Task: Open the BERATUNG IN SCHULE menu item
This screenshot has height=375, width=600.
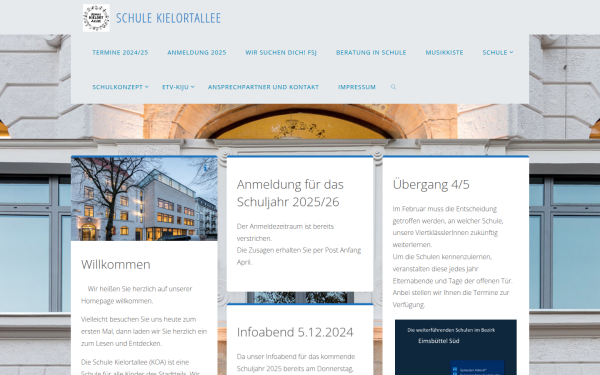Action: (x=371, y=52)
